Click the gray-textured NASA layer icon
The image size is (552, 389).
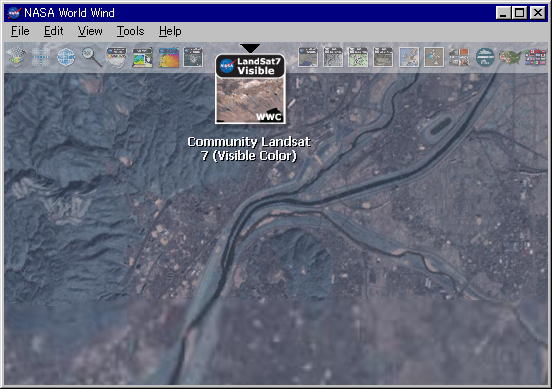tap(333, 57)
